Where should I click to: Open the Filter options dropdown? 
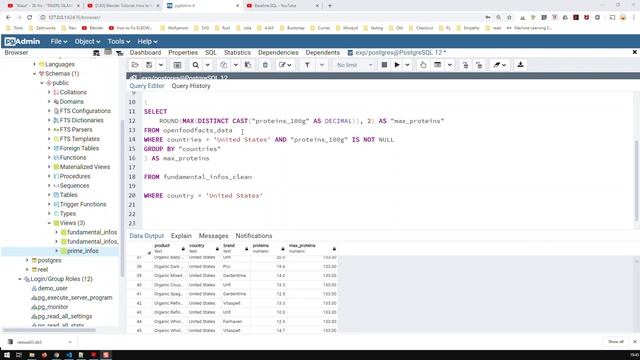(x=322, y=65)
